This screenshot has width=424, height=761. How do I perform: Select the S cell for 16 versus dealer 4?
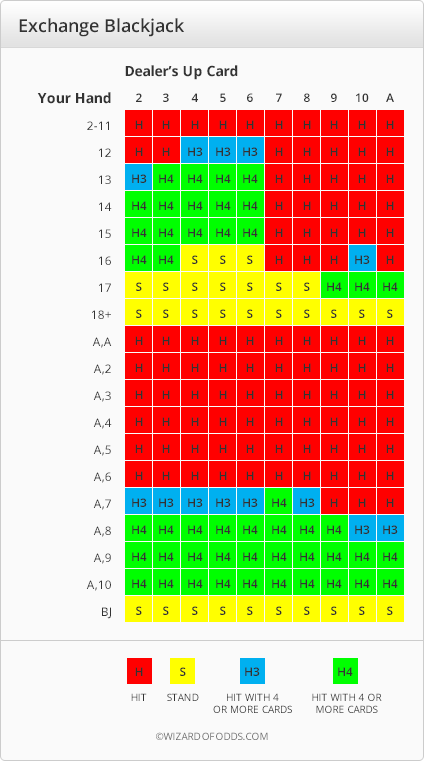point(195,258)
